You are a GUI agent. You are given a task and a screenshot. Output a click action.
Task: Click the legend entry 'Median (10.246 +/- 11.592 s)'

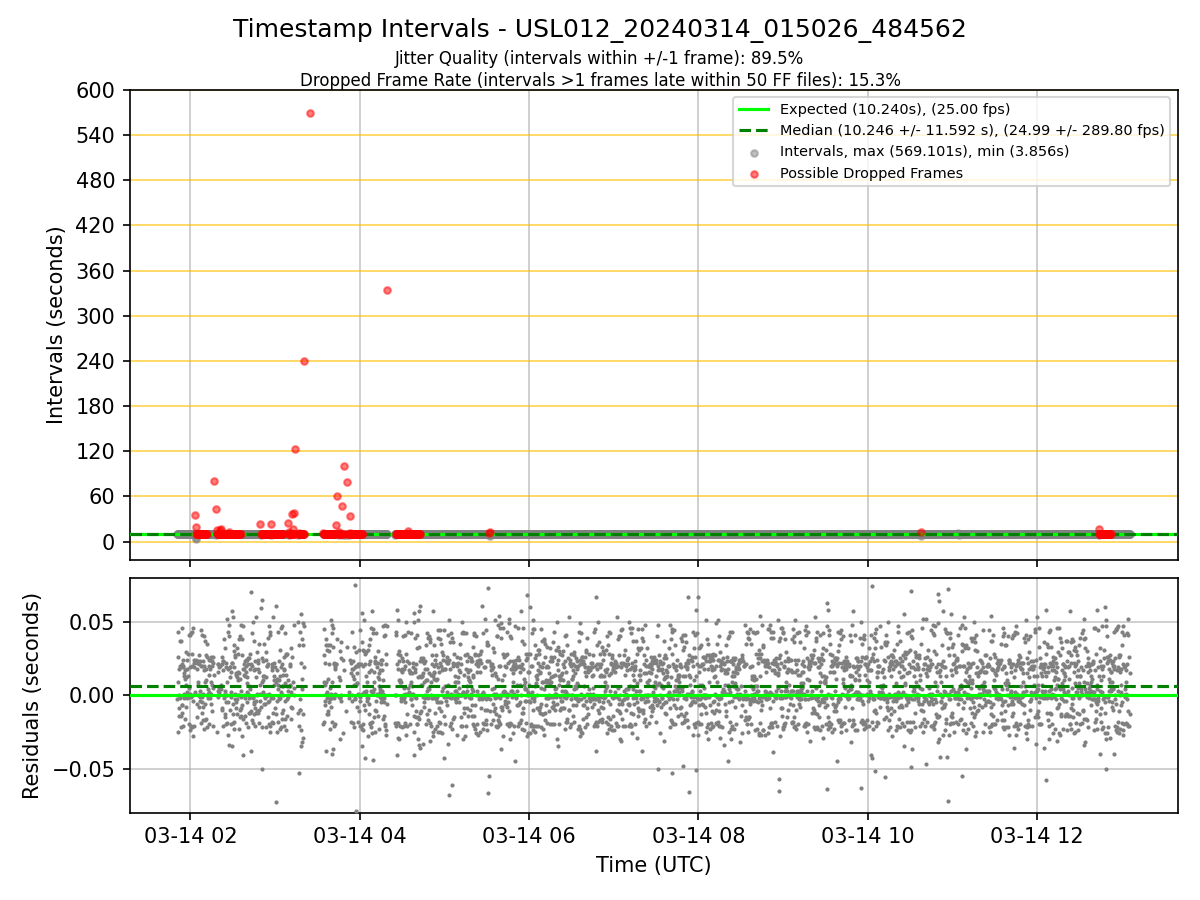pos(972,130)
